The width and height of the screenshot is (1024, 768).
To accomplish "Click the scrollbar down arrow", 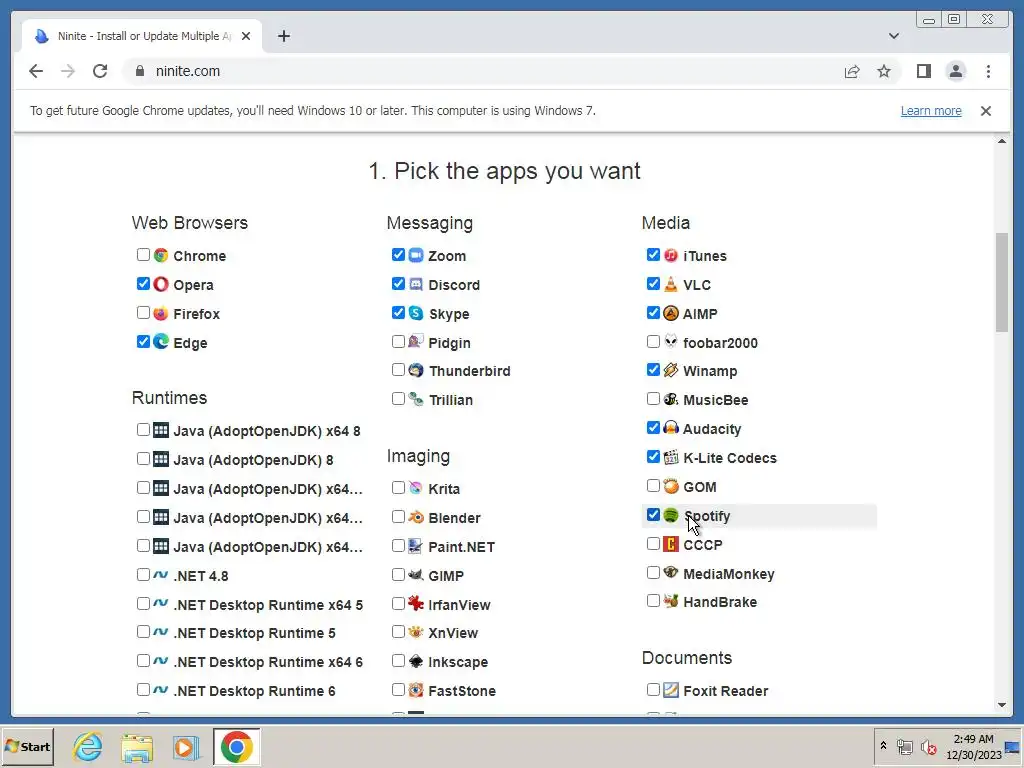I will click(x=1002, y=705).
